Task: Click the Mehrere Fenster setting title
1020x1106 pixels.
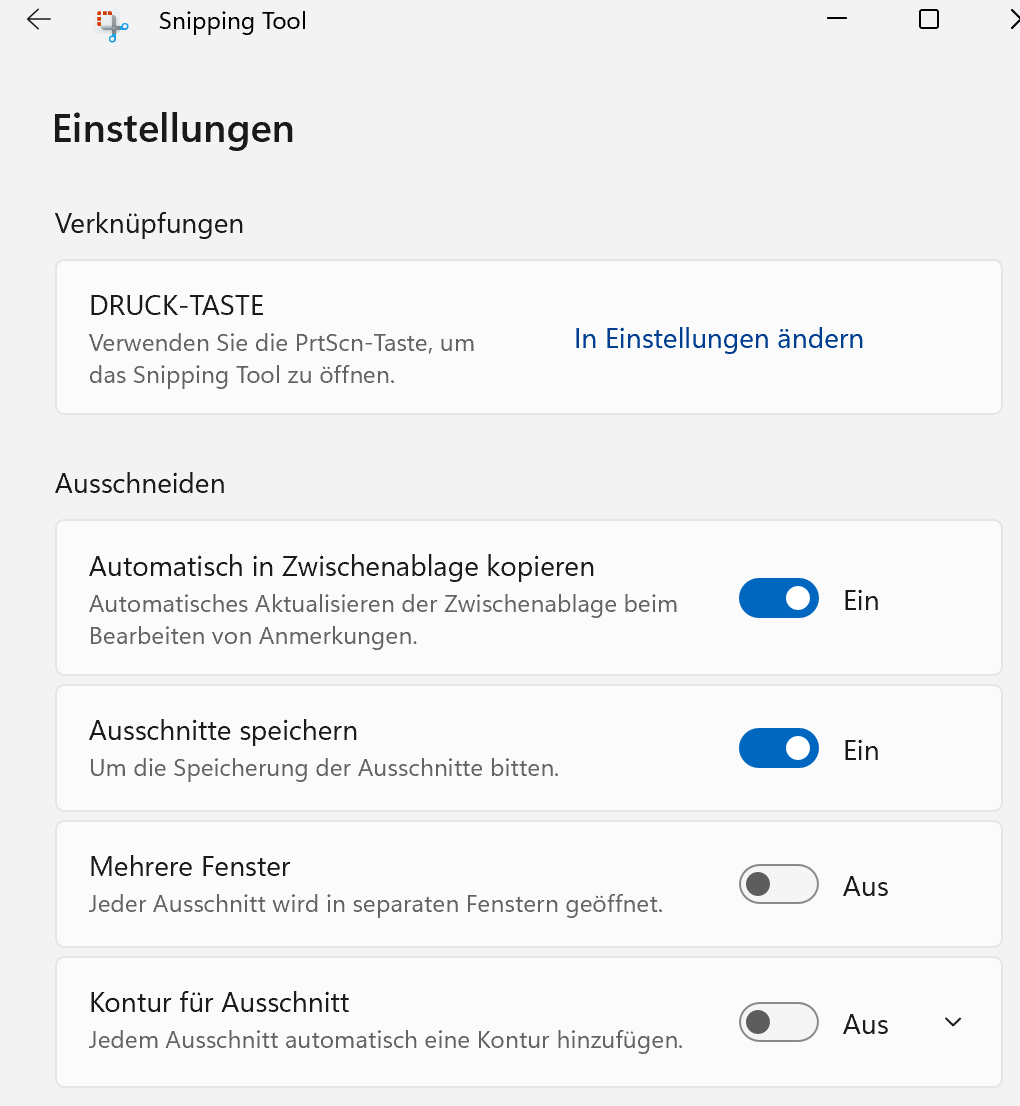Action: [x=189, y=866]
